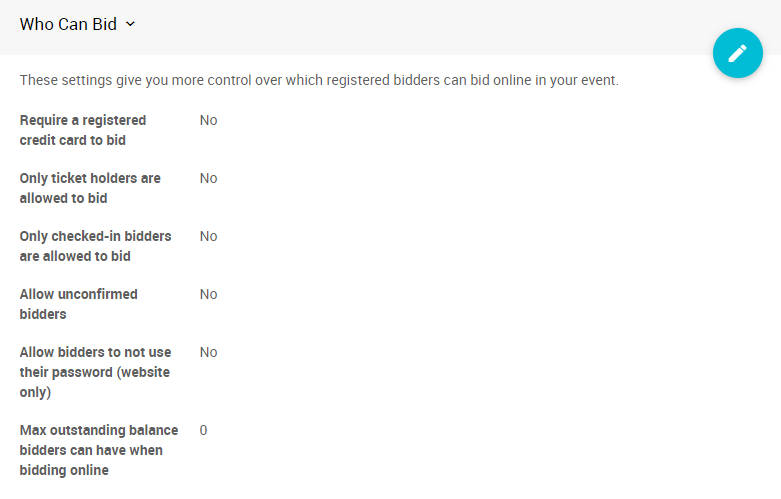
Task: Click 'bidding online' text in balance label
Action: tap(64, 470)
